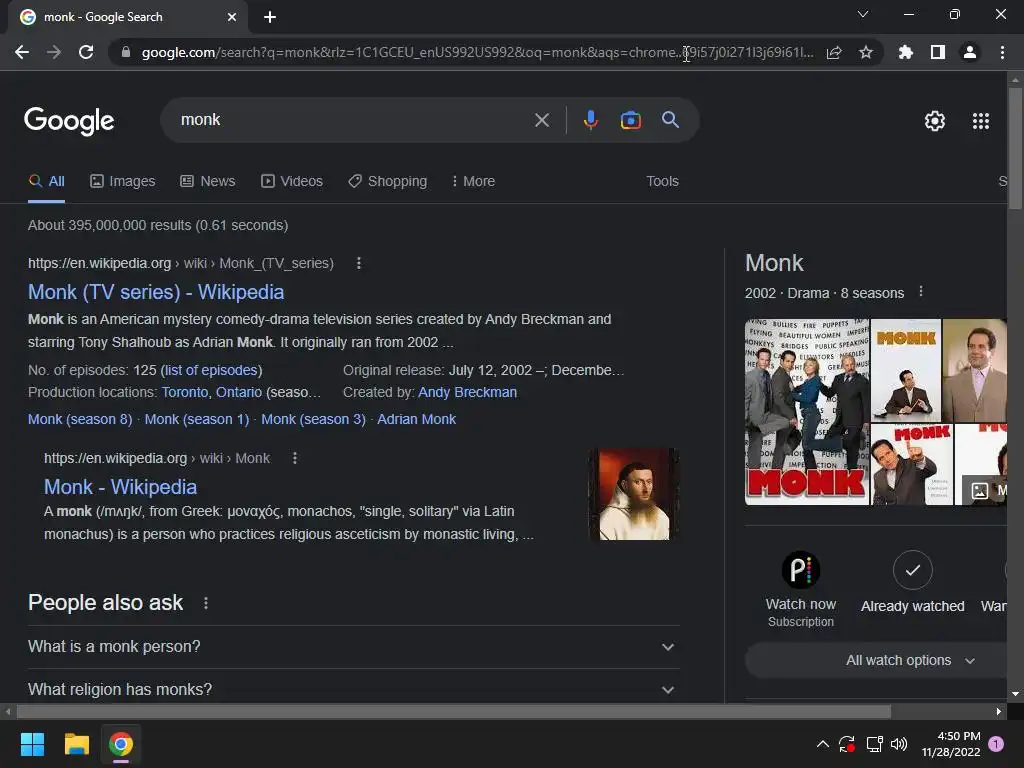This screenshot has height=768, width=1024.
Task: Open volume control in system tray
Action: coord(899,744)
